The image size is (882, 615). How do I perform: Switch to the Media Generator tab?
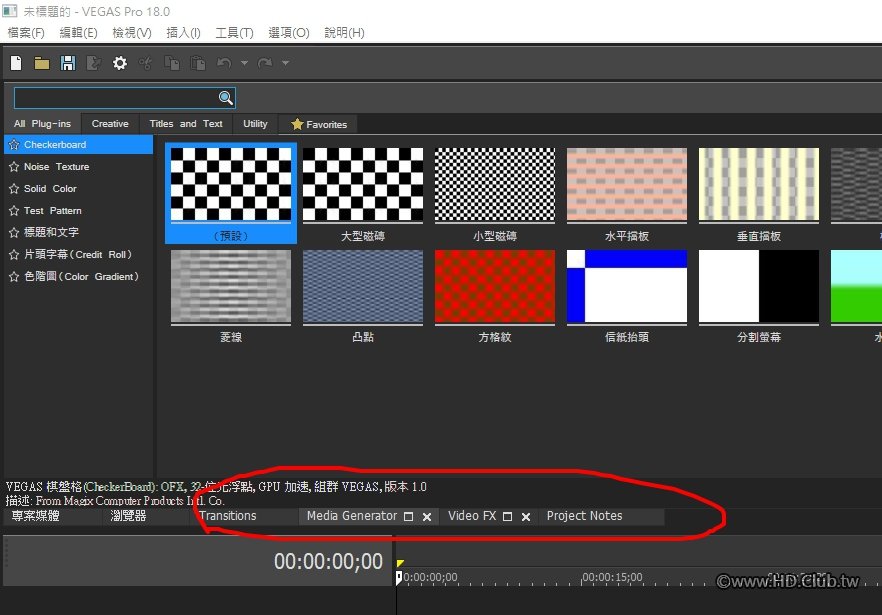click(352, 516)
